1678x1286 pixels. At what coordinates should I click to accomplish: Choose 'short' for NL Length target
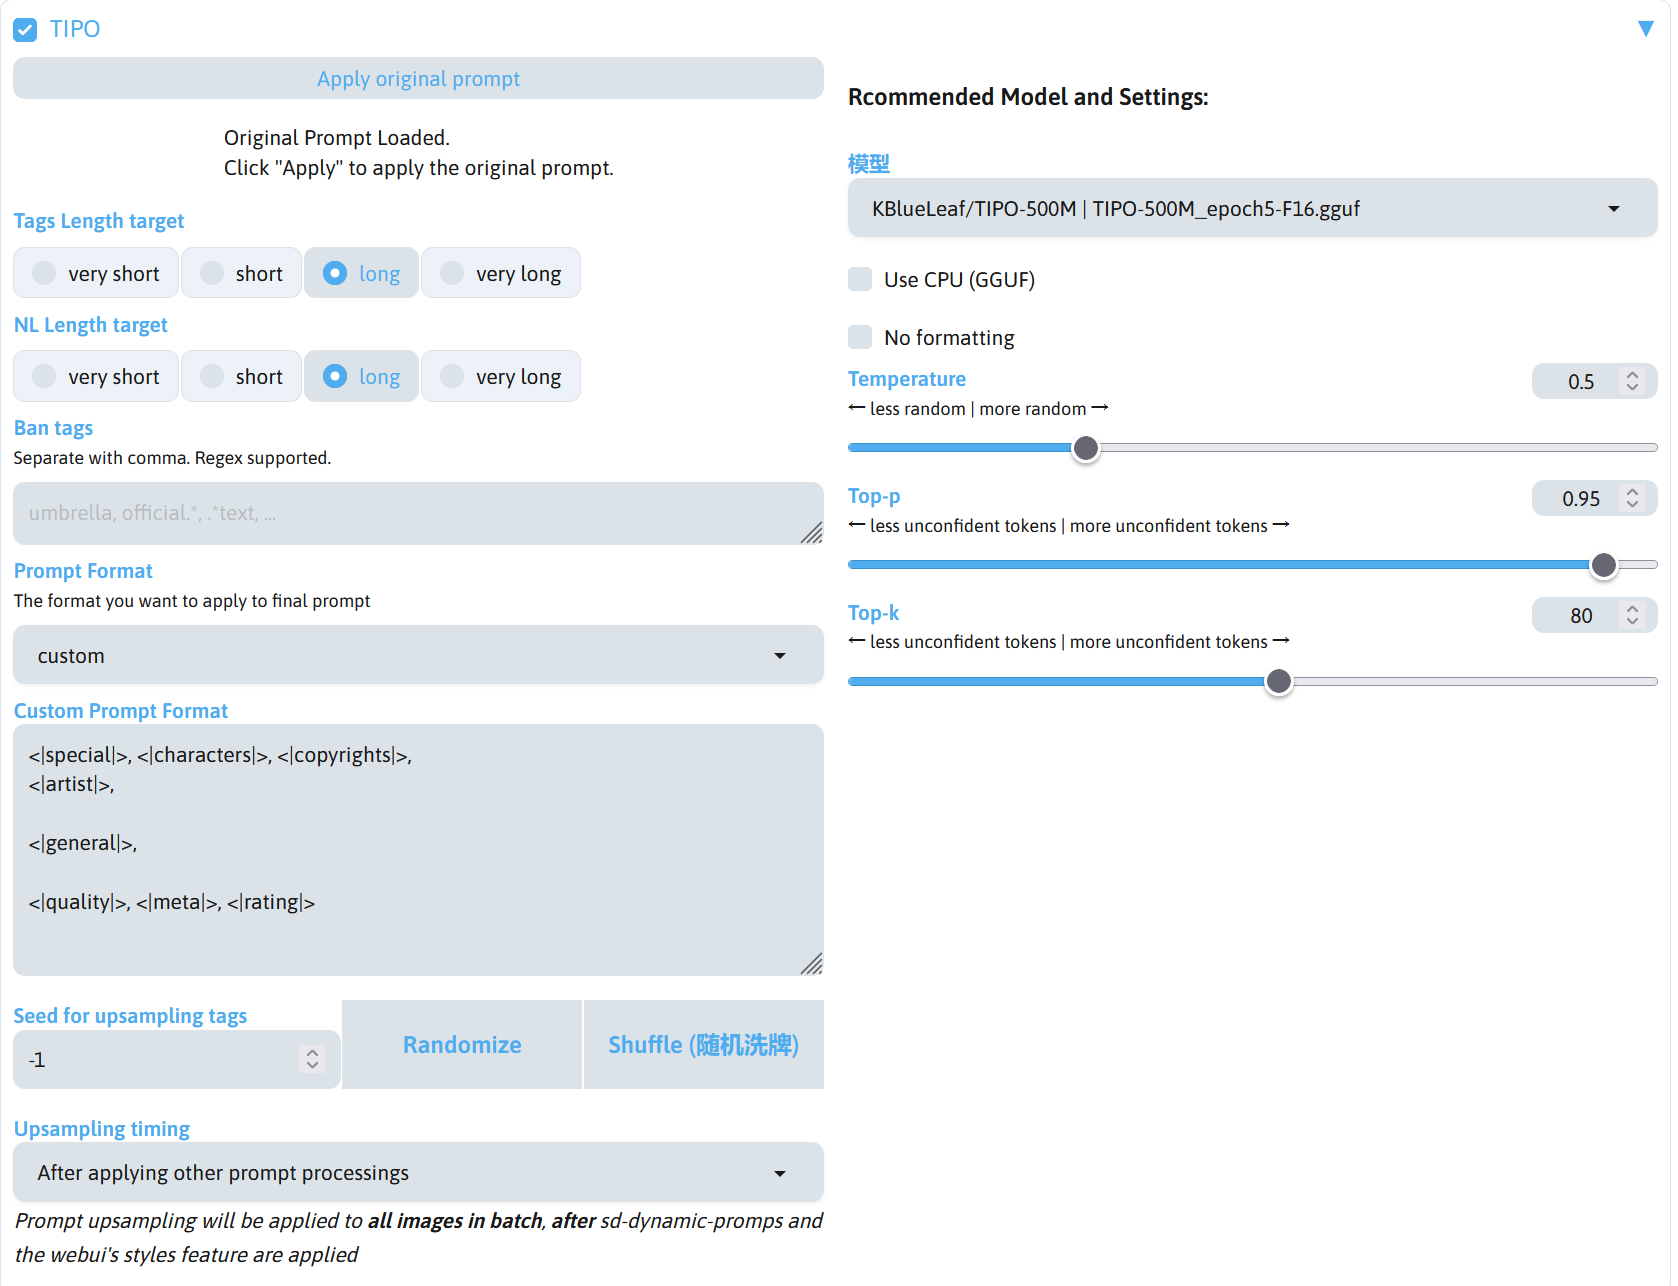[242, 377]
